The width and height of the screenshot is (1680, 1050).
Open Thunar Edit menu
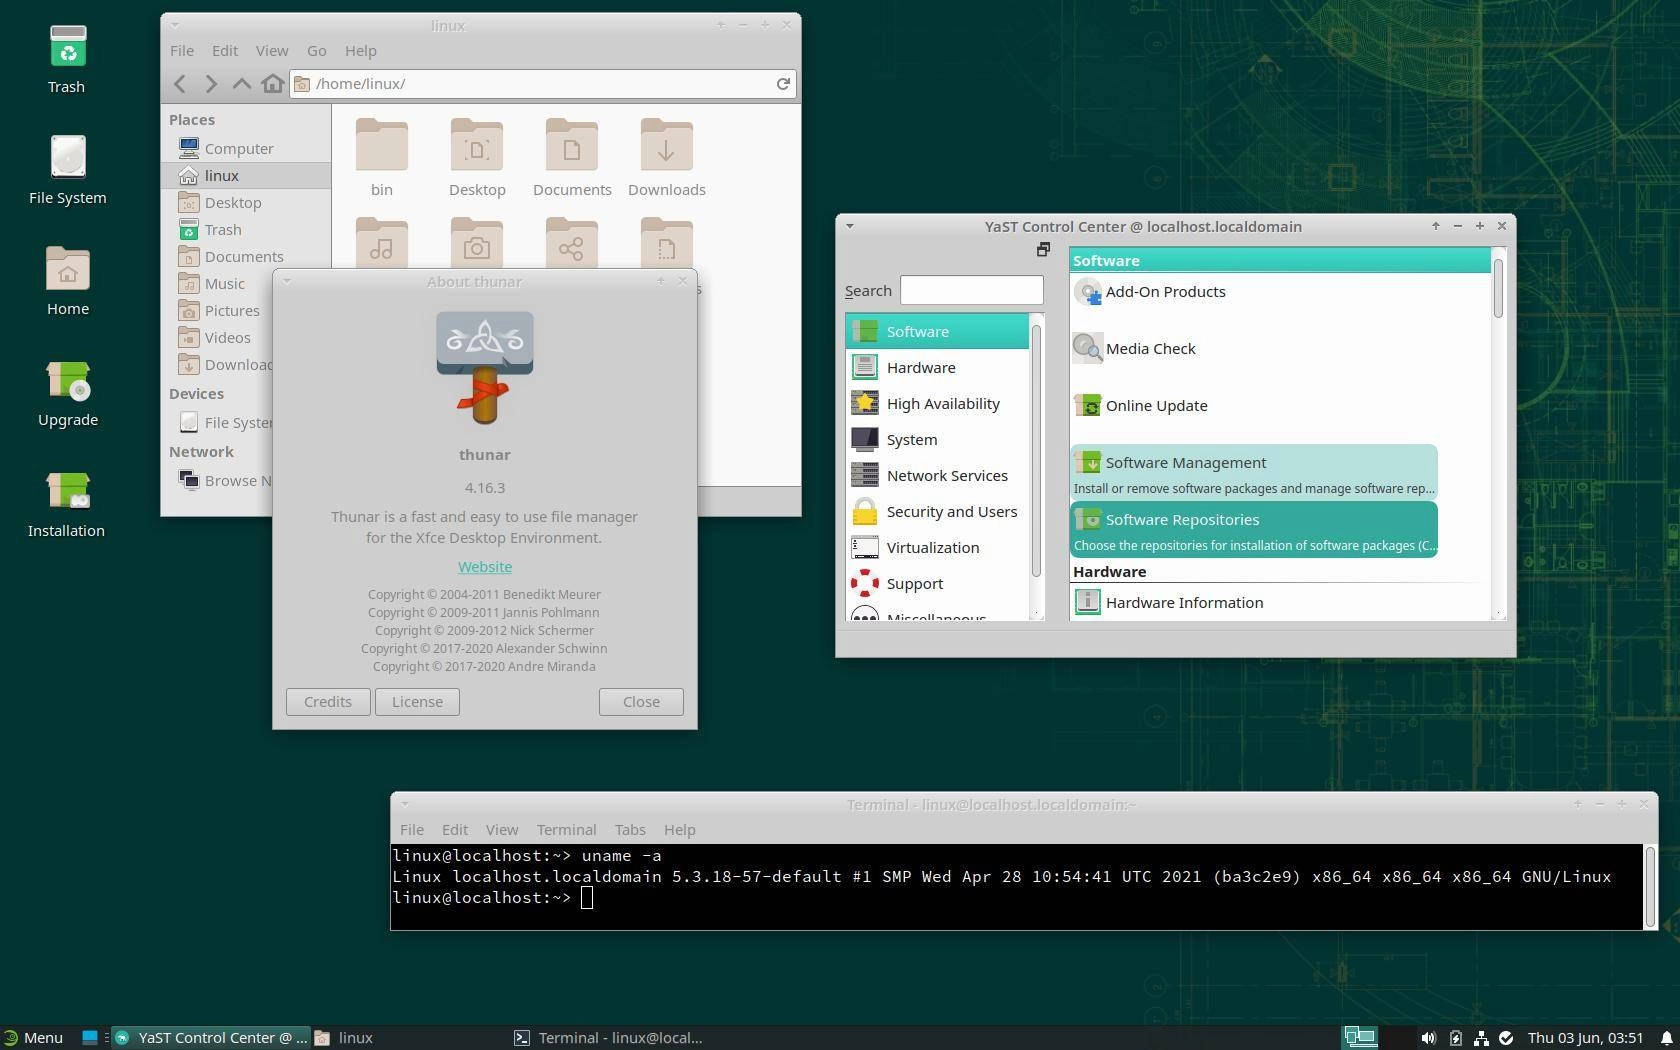click(x=225, y=50)
